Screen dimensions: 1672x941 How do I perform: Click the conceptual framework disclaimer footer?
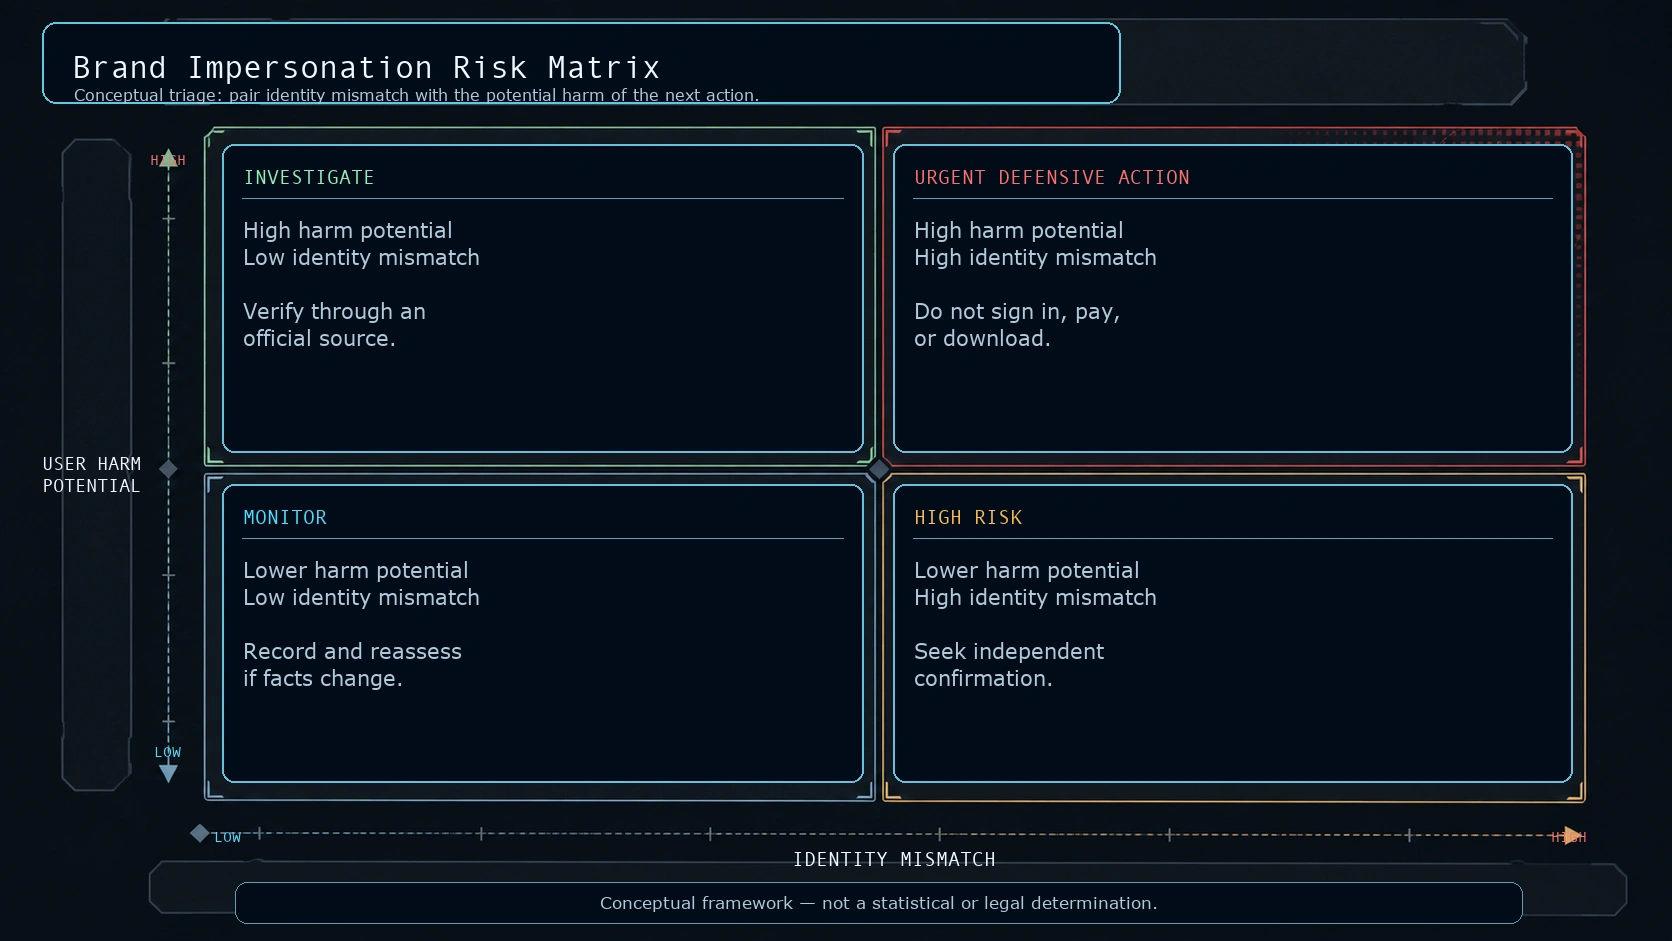(x=878, y=903)
